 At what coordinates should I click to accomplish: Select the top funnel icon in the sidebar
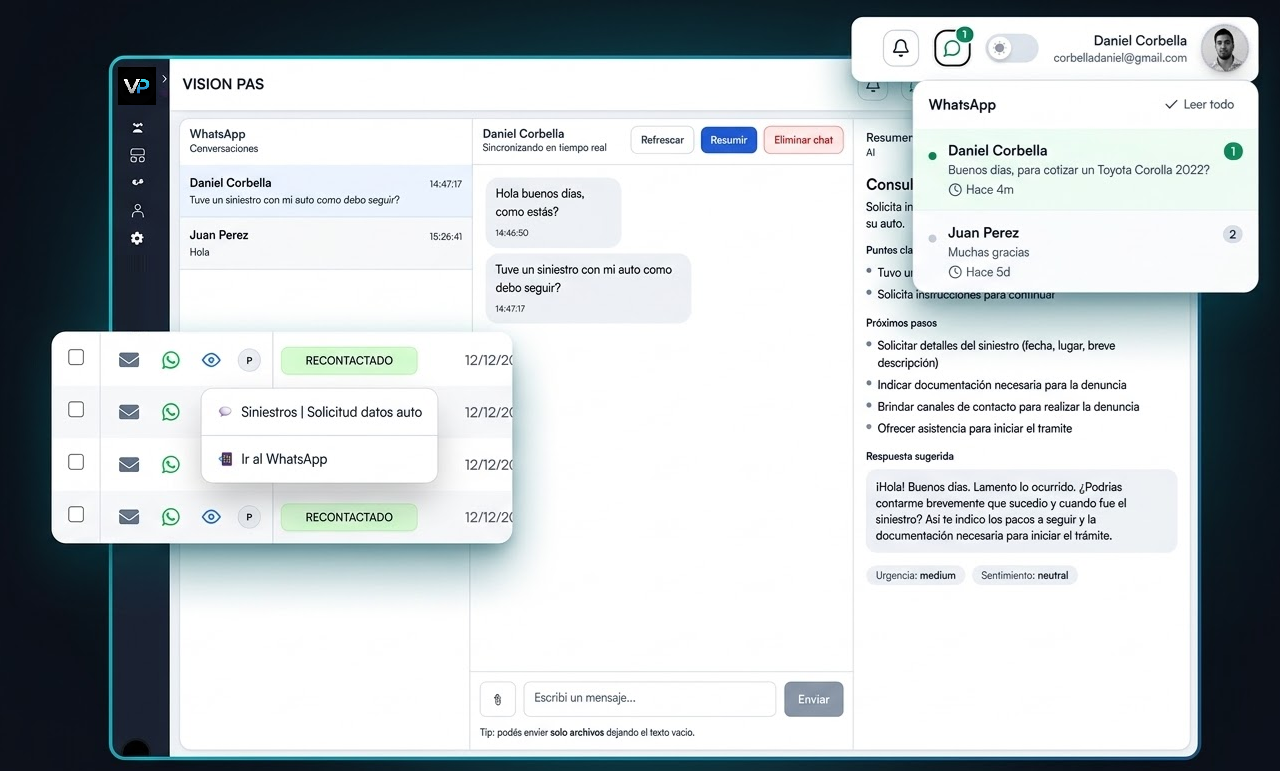click(137, 128)
